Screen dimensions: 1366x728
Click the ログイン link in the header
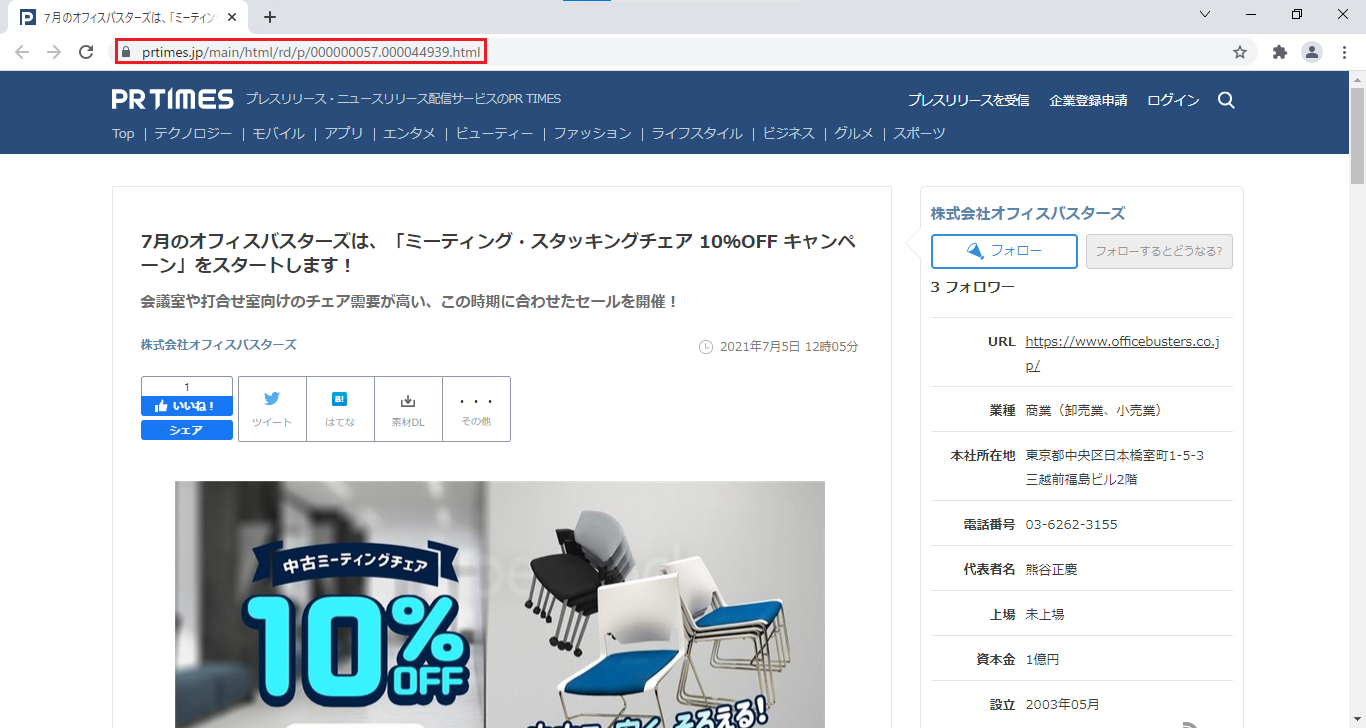1173,100
